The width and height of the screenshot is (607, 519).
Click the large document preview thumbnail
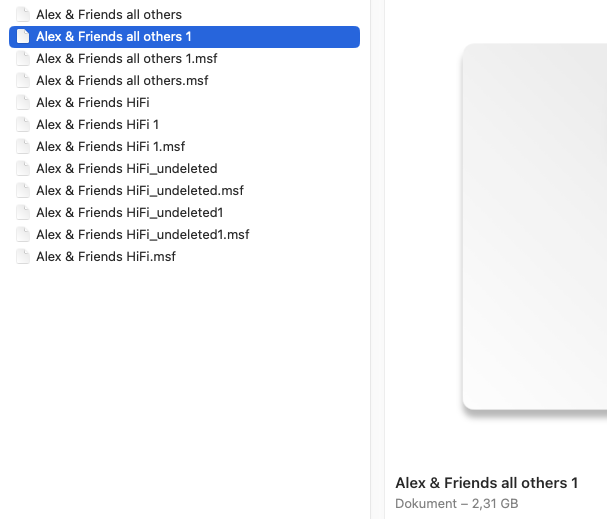click(535, 228)
